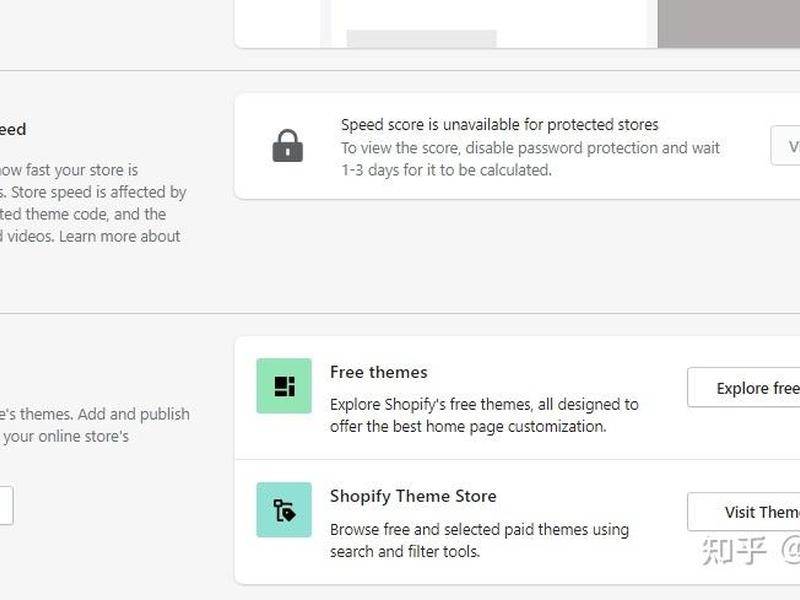
Task: Click the cut-off button beside speed score message
Action: 786,146
